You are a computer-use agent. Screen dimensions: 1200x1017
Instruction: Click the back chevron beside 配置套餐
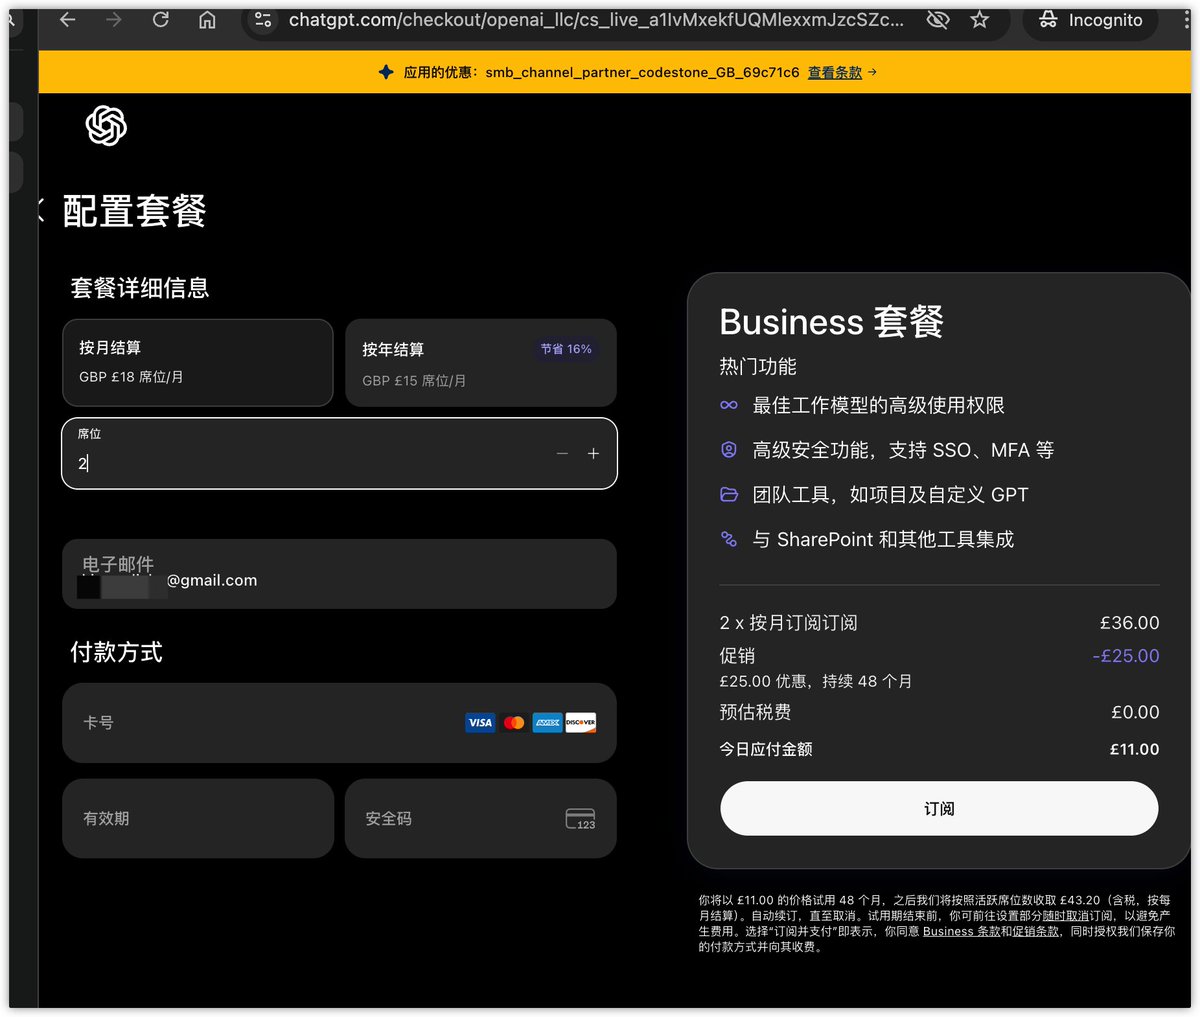point(41,210)
